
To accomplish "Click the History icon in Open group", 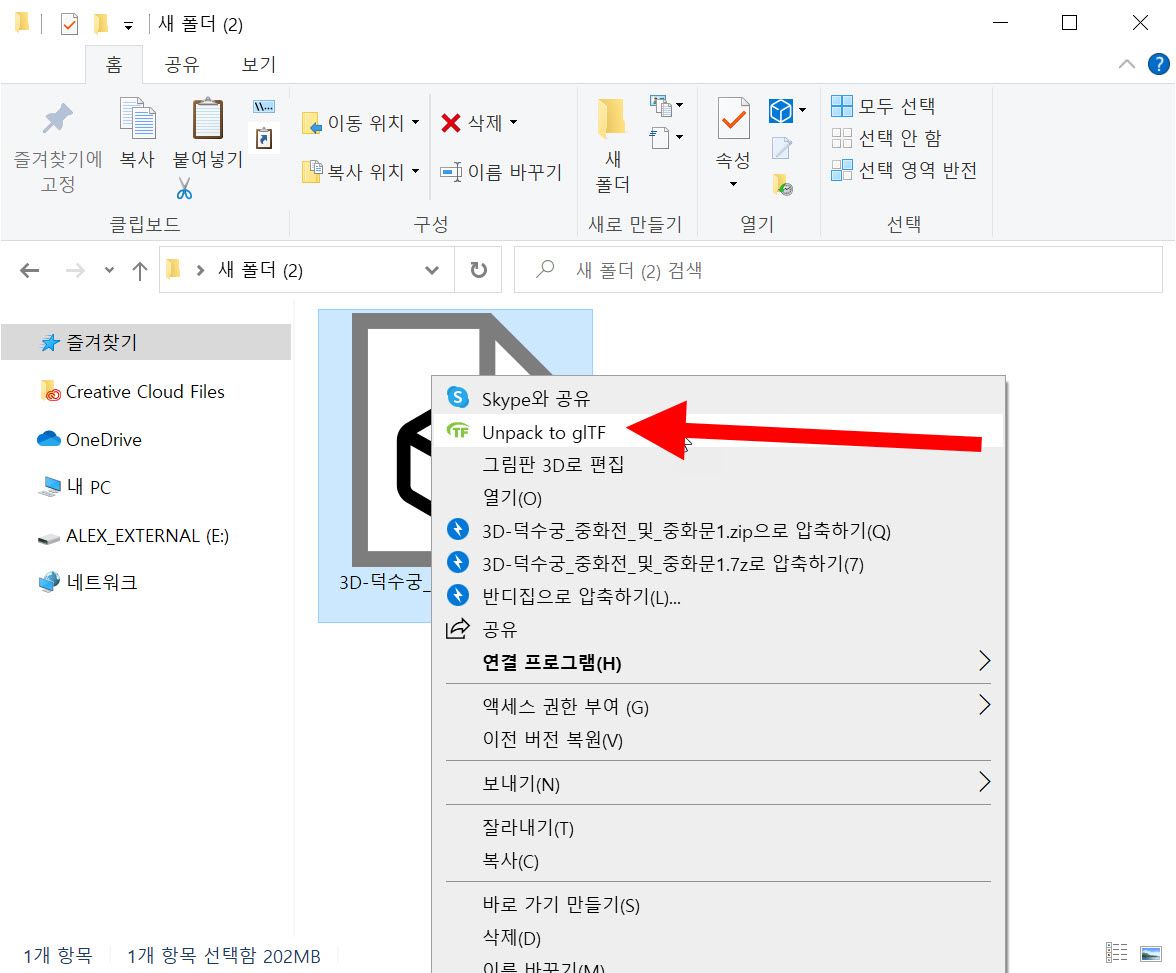I will 782,184.
